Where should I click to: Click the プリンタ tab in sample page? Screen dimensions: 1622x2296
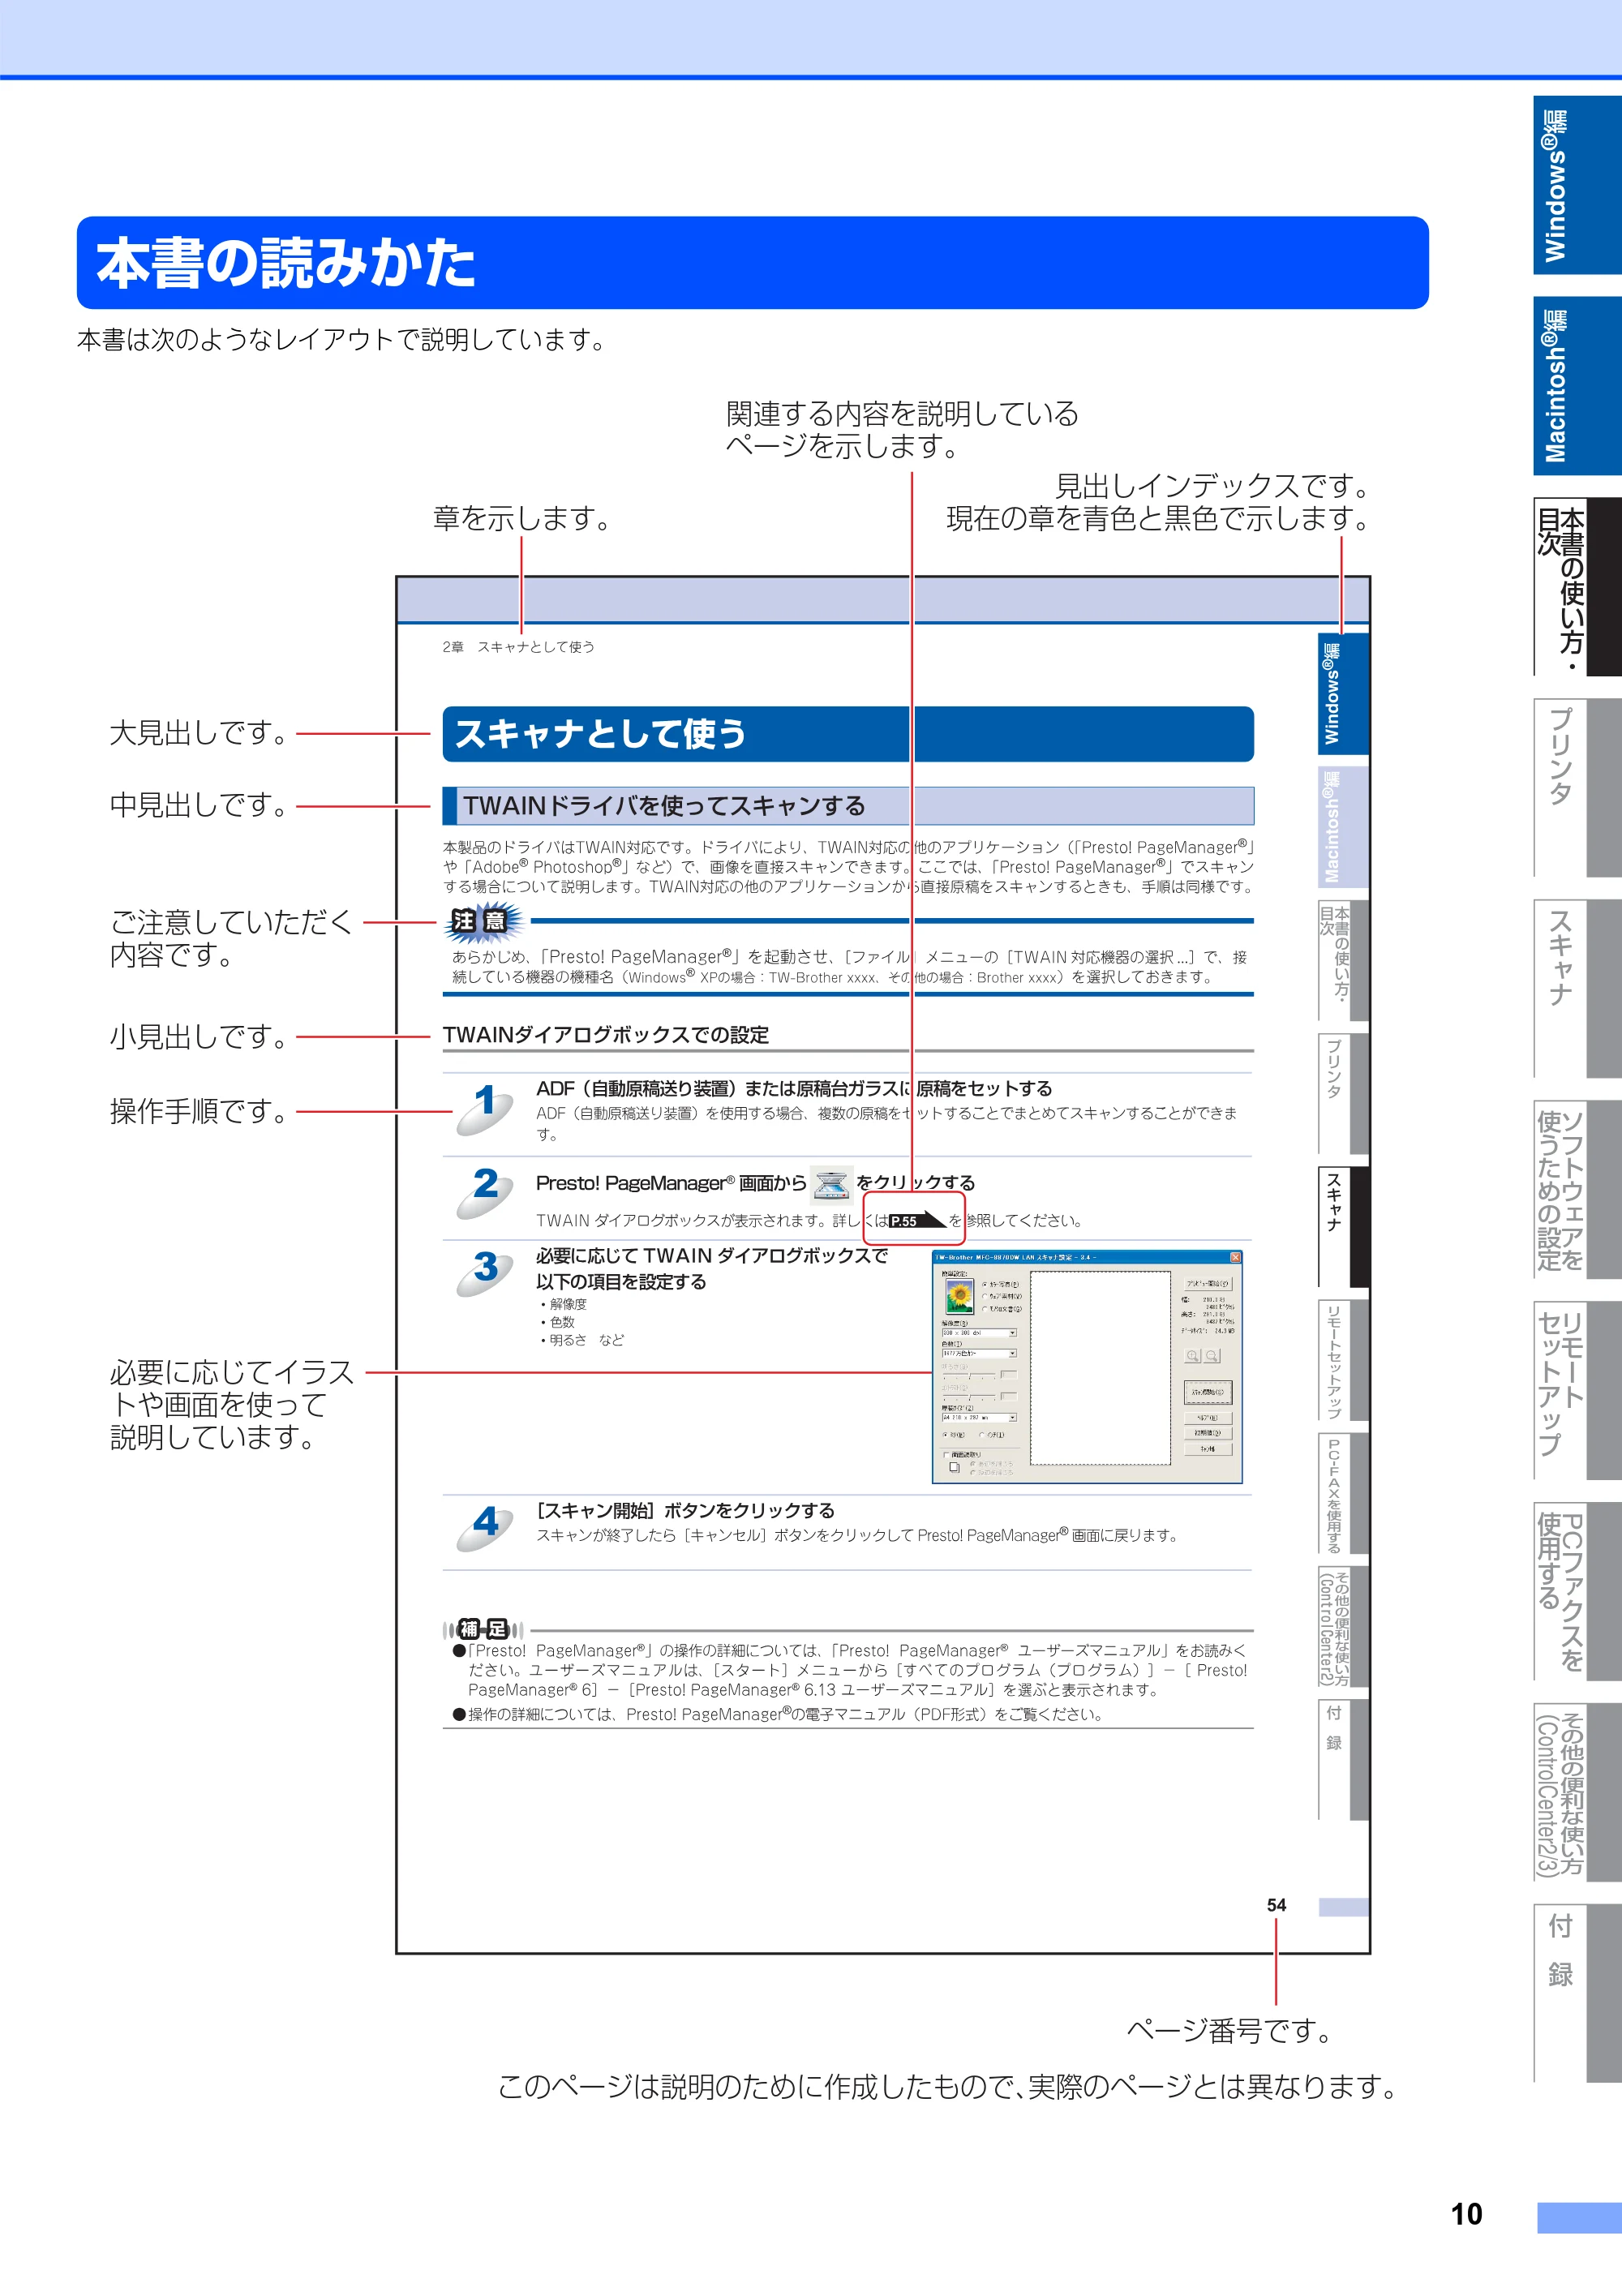pyautogui.click(x=1343, y=1094)
